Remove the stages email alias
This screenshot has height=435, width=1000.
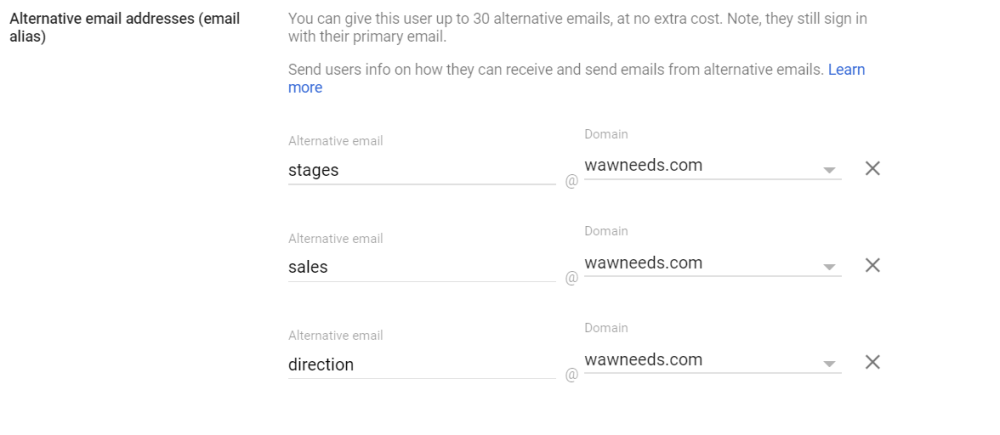coord(872,168)
